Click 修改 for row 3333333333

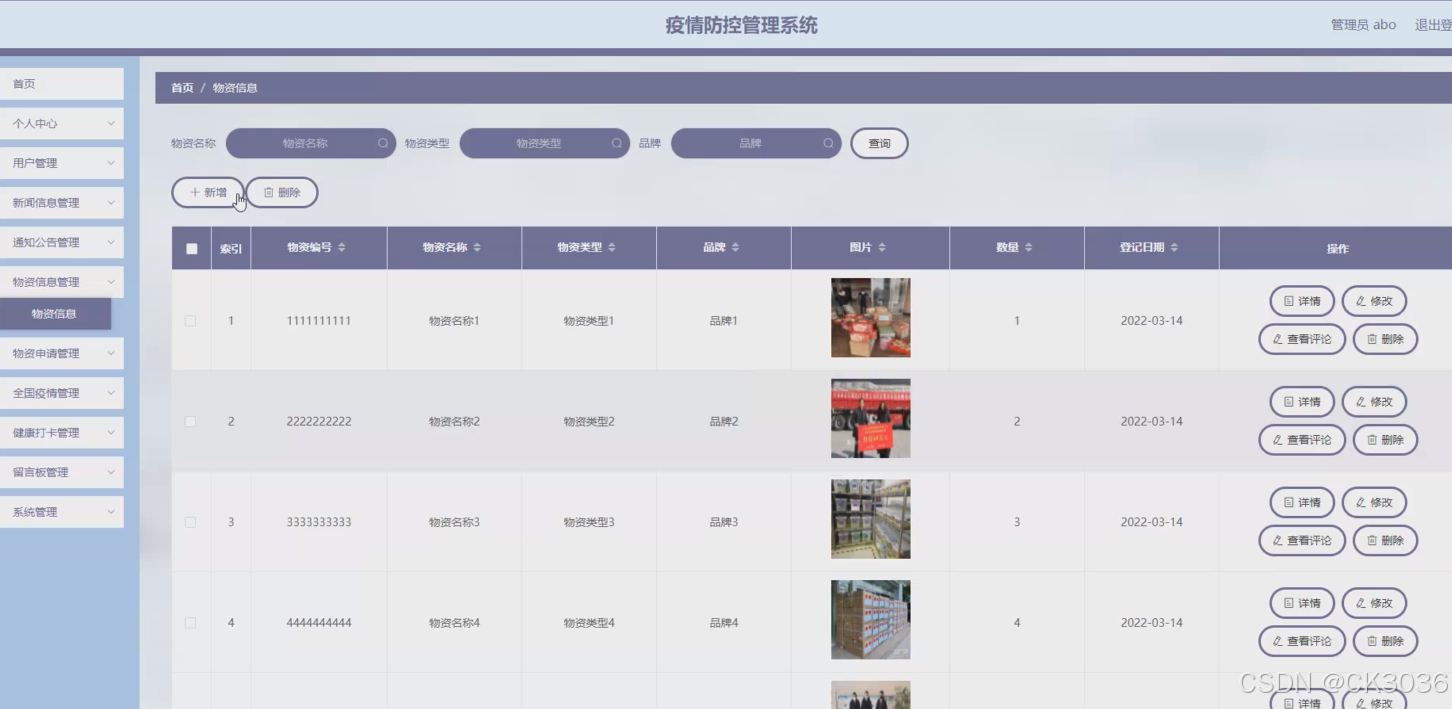click(1374, 503)
